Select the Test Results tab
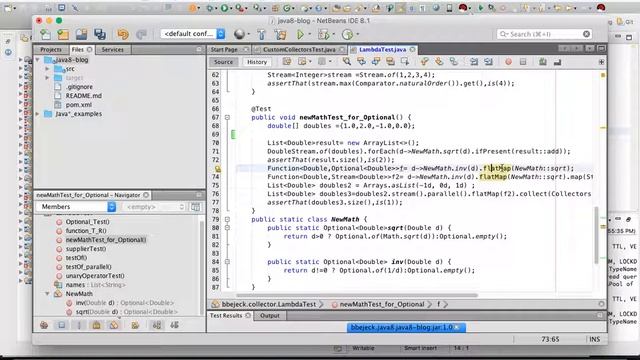This screenshot has height=360, width=640. pyautogui.click(x=226, y=316)
